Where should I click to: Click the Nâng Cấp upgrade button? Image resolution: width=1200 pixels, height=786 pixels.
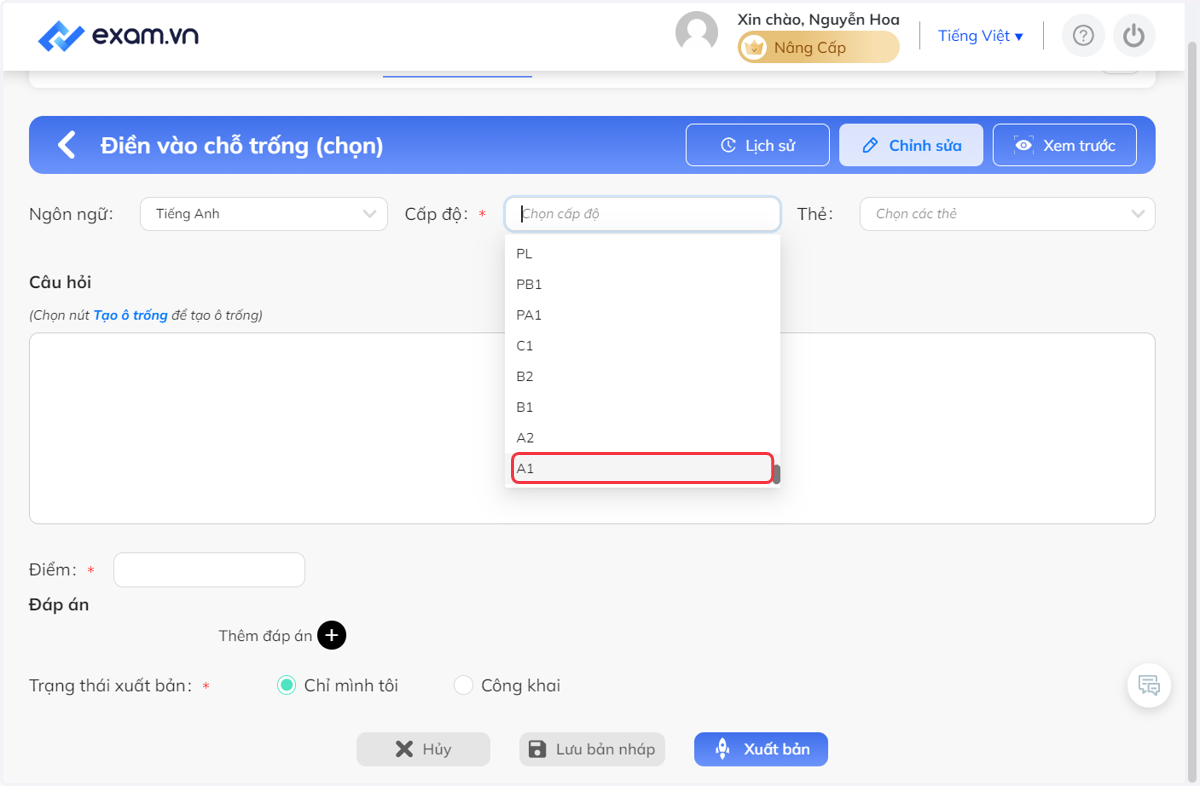(x=818, y=47)
